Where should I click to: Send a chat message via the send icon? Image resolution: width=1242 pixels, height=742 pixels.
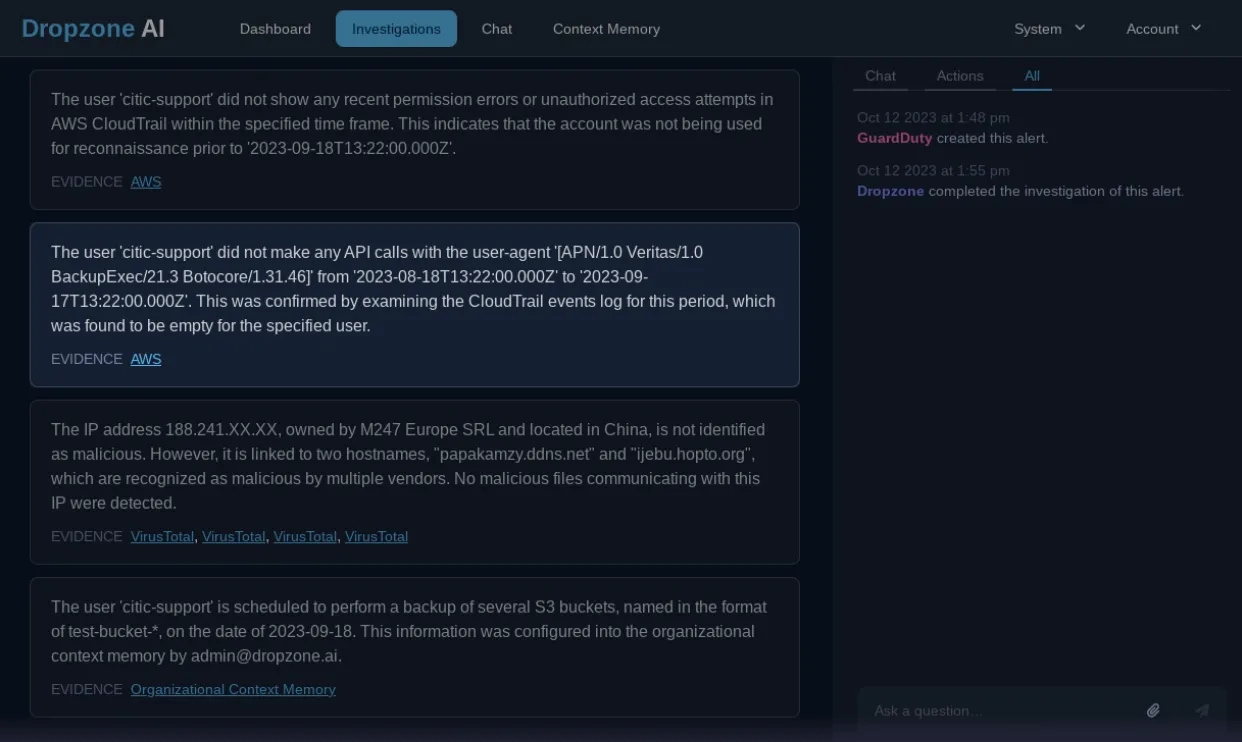[1200, 710]
